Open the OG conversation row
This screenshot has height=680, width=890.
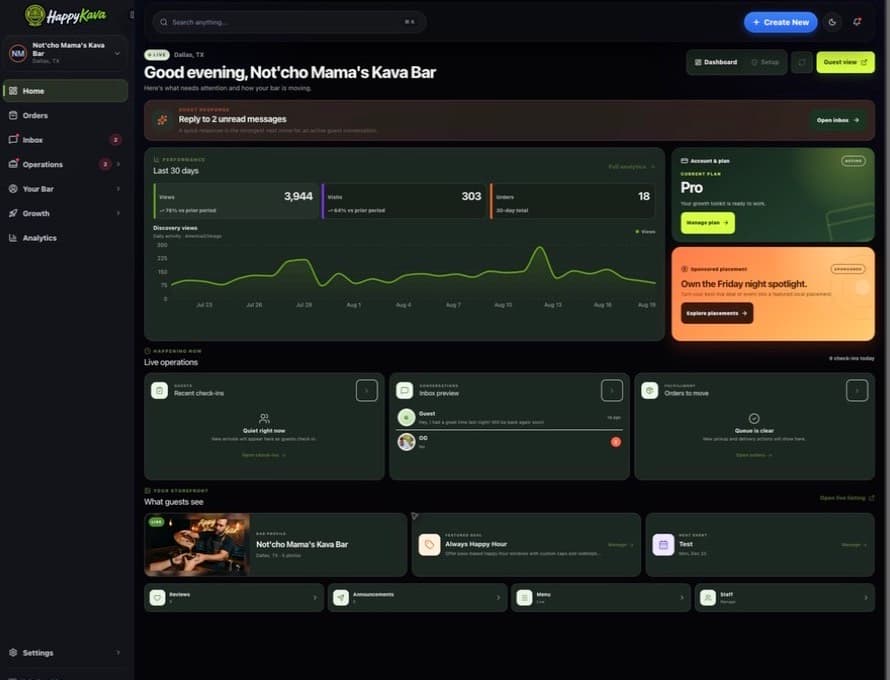point(509,442)
